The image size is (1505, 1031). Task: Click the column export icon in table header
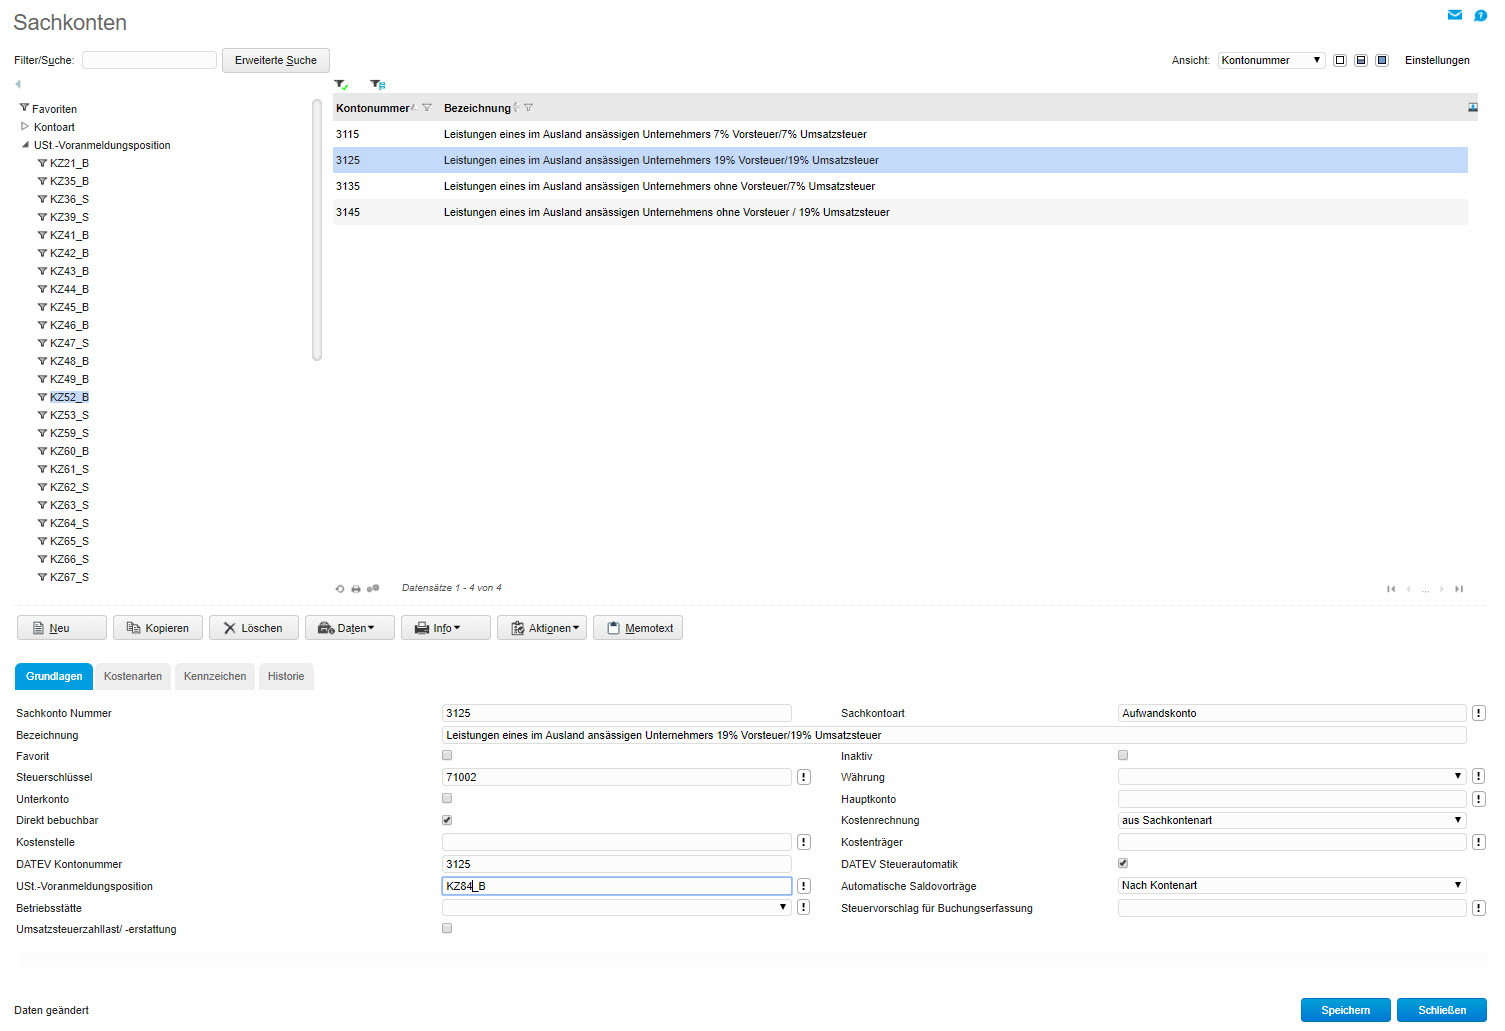[x=1473, y=107]
